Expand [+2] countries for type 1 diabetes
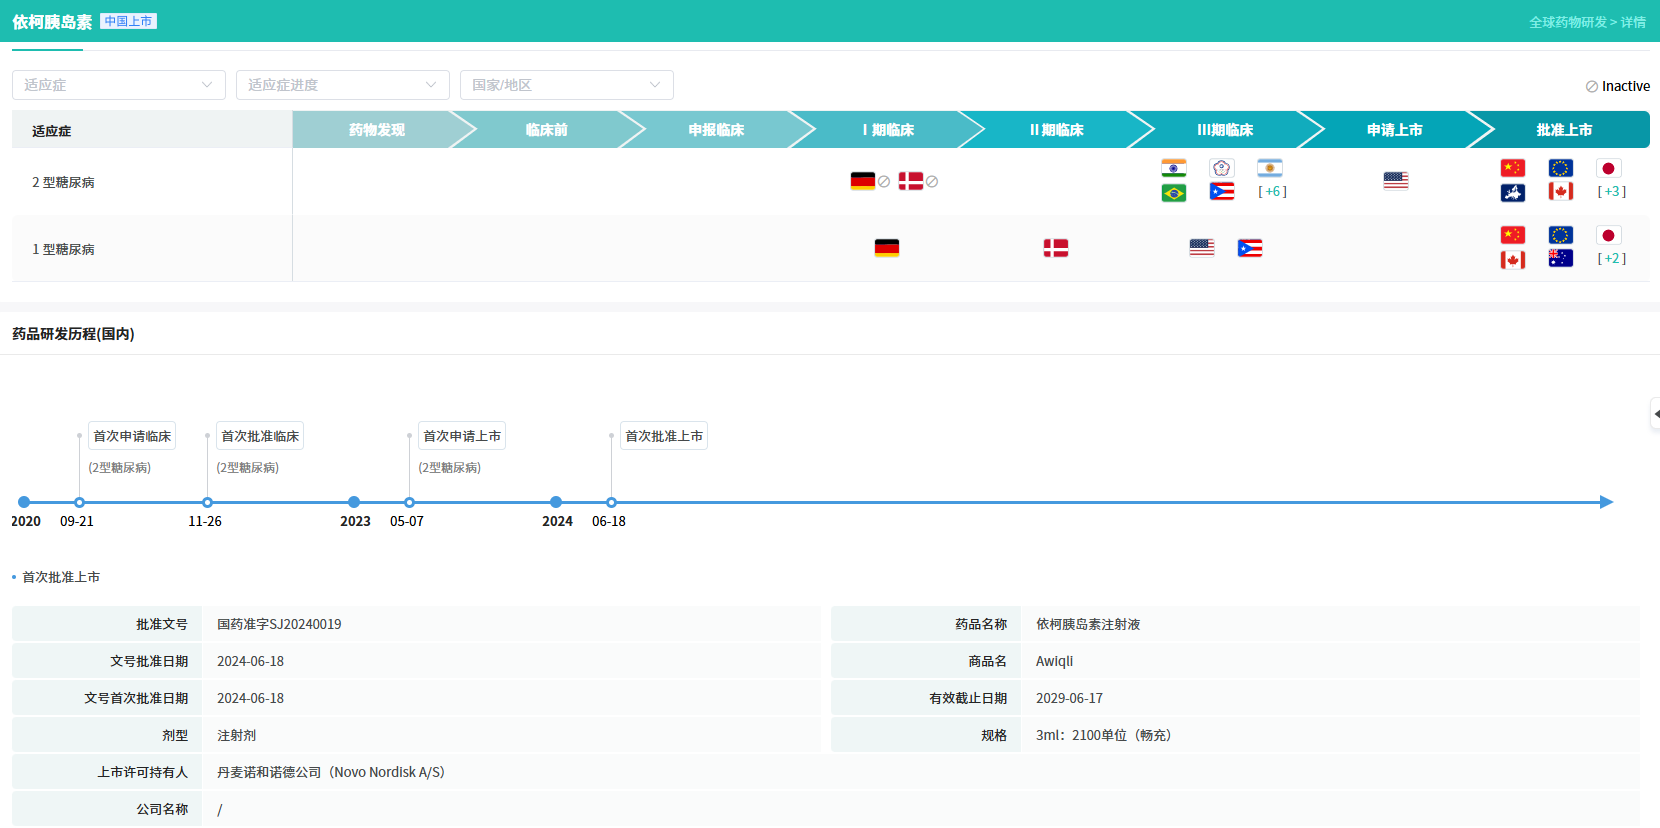The image size is (1660, 828). [1611, 259]
